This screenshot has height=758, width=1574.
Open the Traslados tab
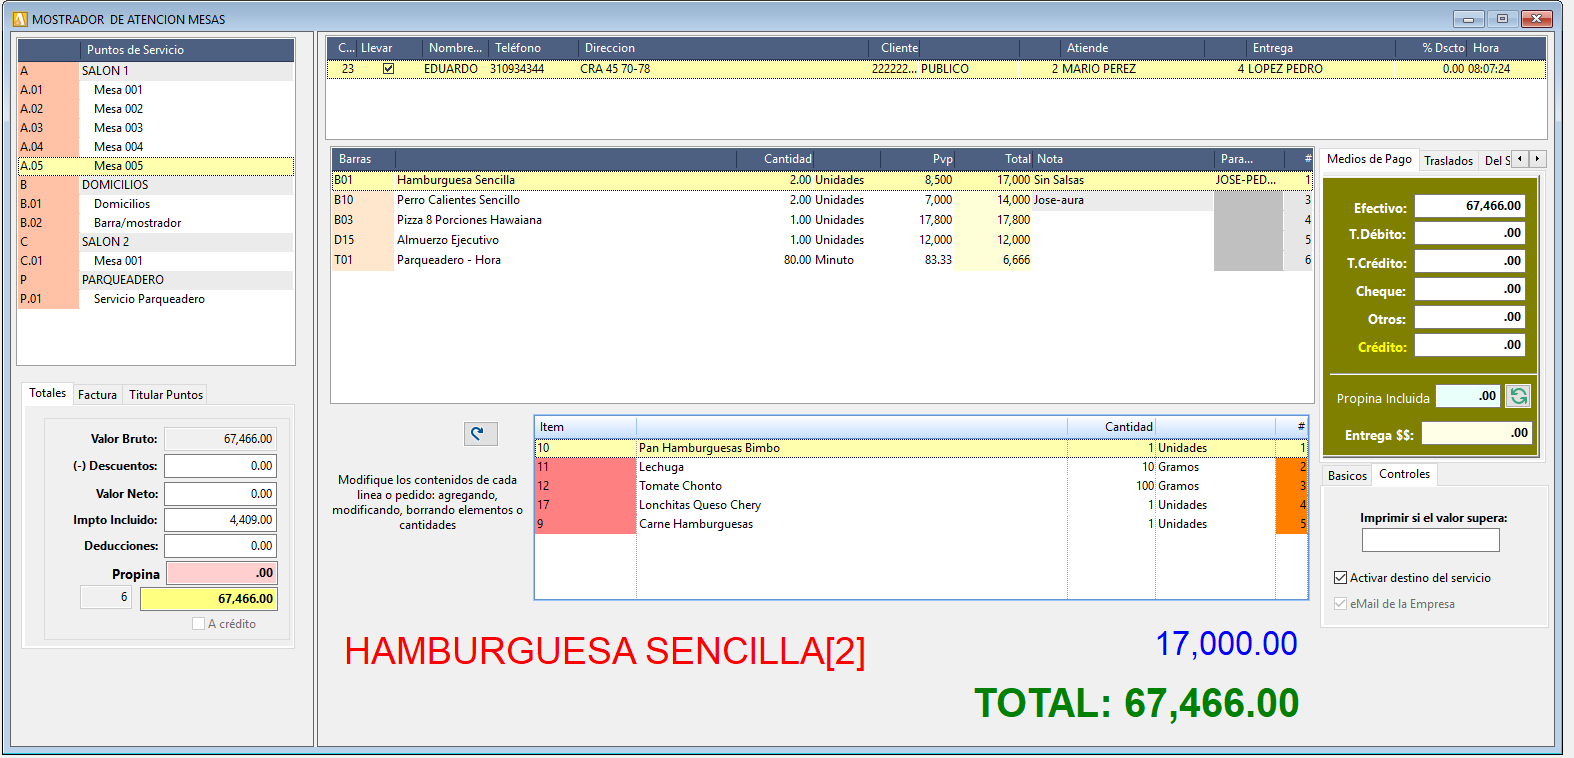[1448, 161]
